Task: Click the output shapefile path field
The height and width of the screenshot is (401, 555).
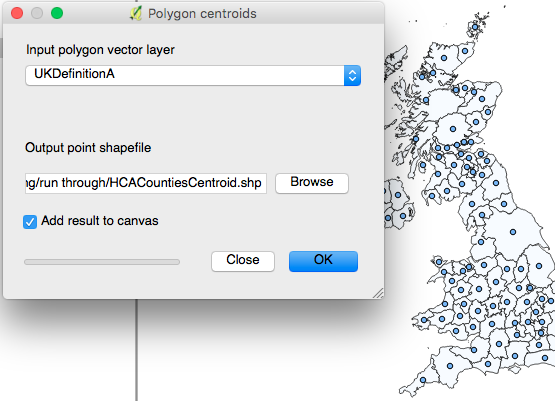Action: (x=146, y=183)
